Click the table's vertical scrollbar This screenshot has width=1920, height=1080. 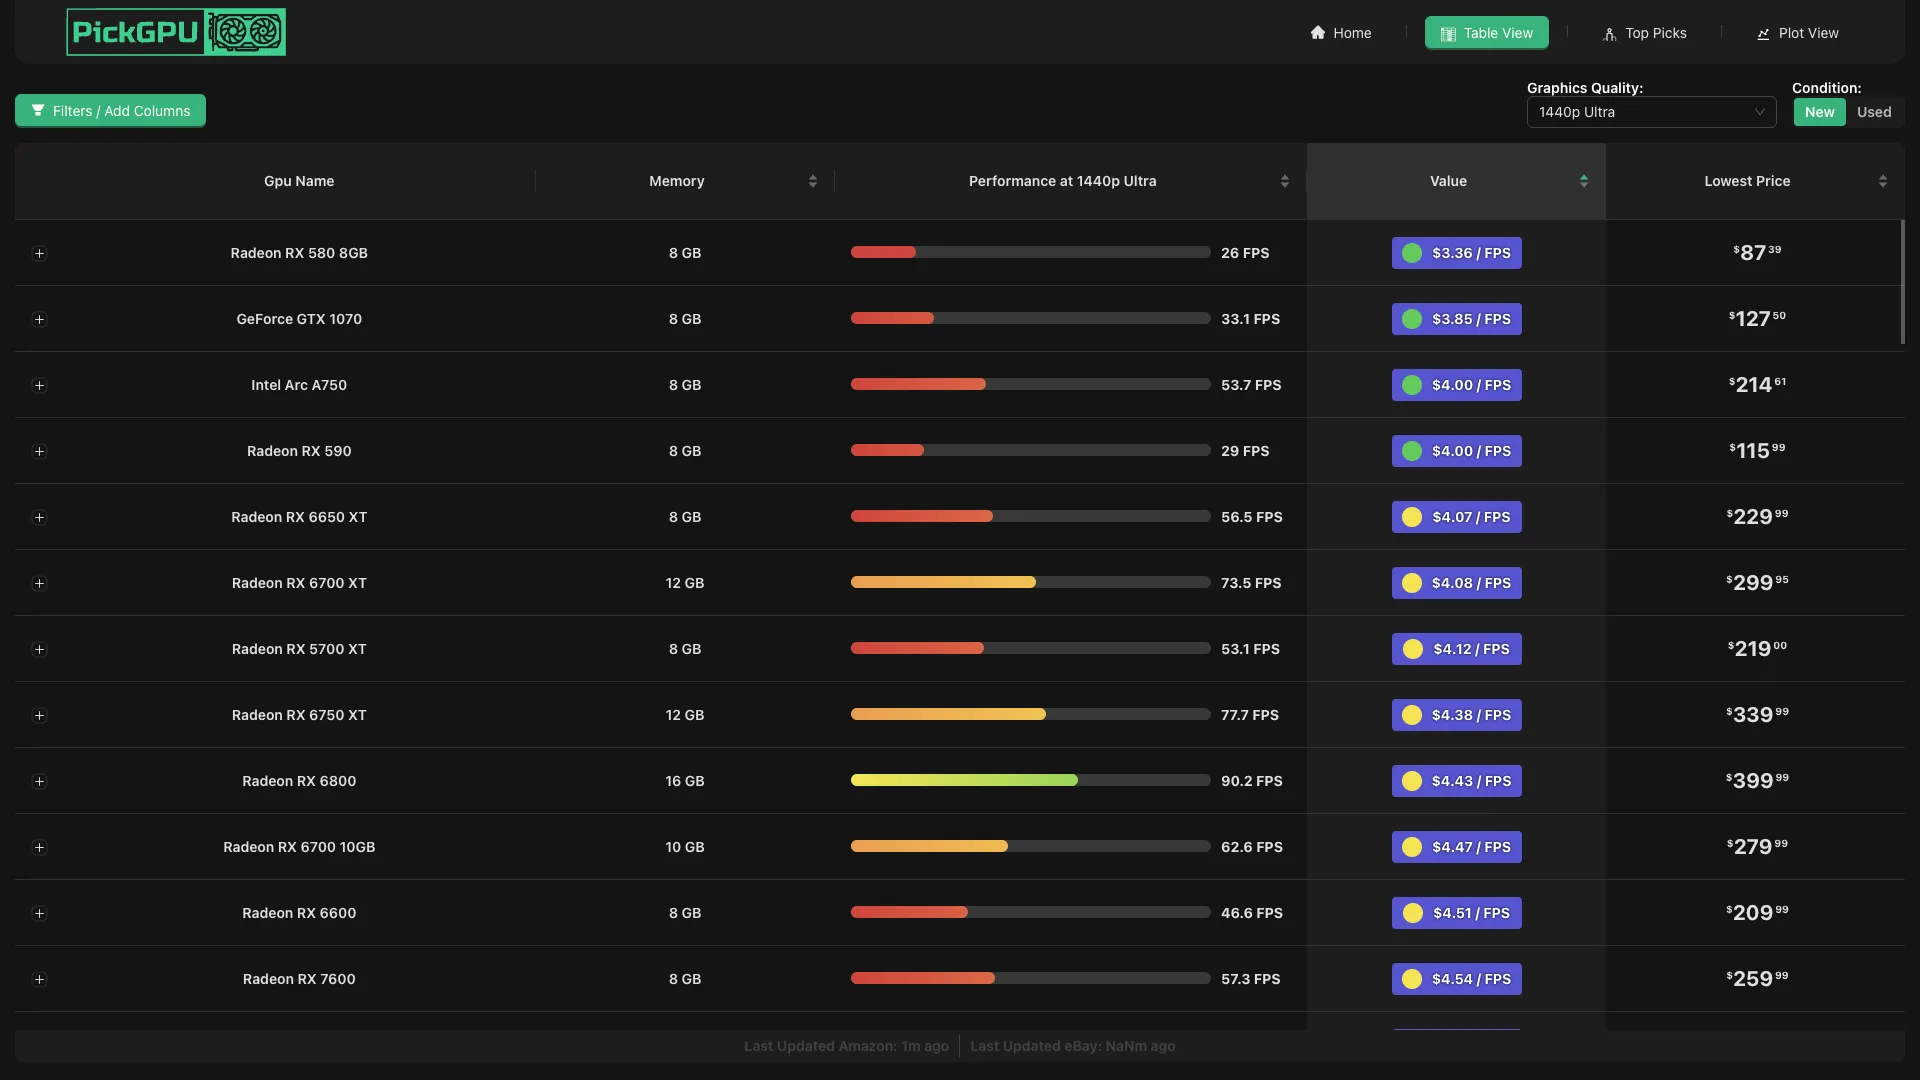(1902, 282)
